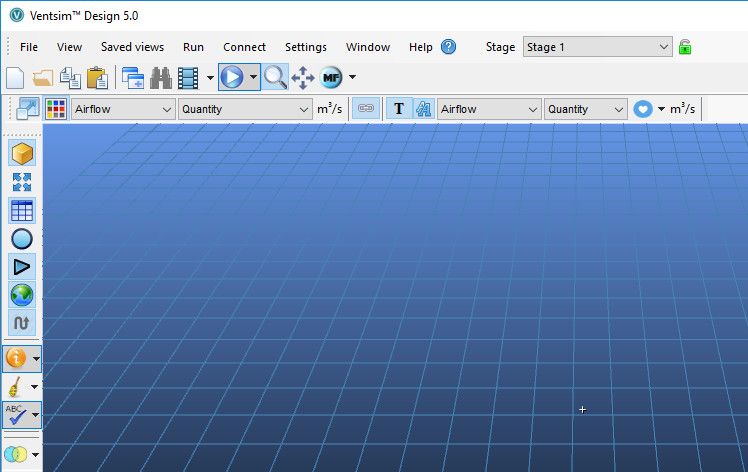Image resolution: width=748 pixels, height=472 pixels.
Task: Open the color Airflow category dropdown
Action: pos(123,109)
